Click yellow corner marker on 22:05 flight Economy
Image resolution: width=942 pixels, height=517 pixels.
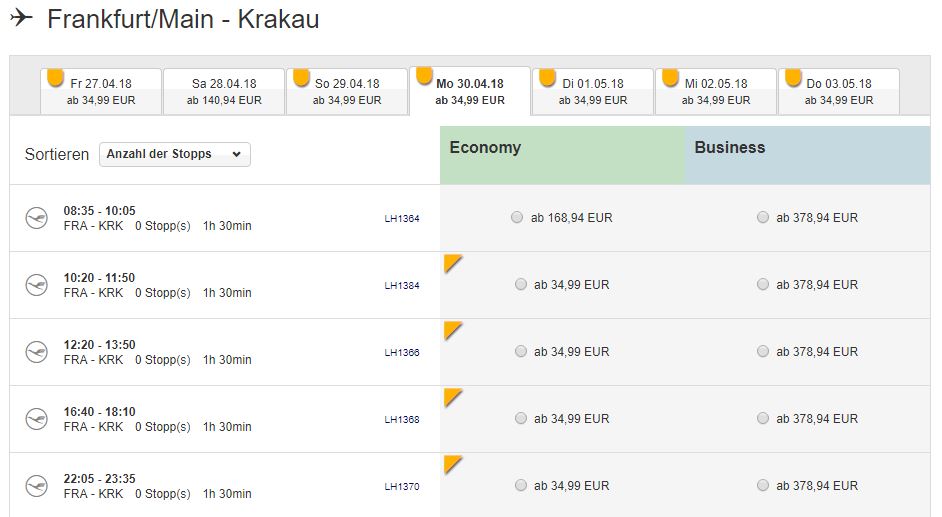(451, 463)
